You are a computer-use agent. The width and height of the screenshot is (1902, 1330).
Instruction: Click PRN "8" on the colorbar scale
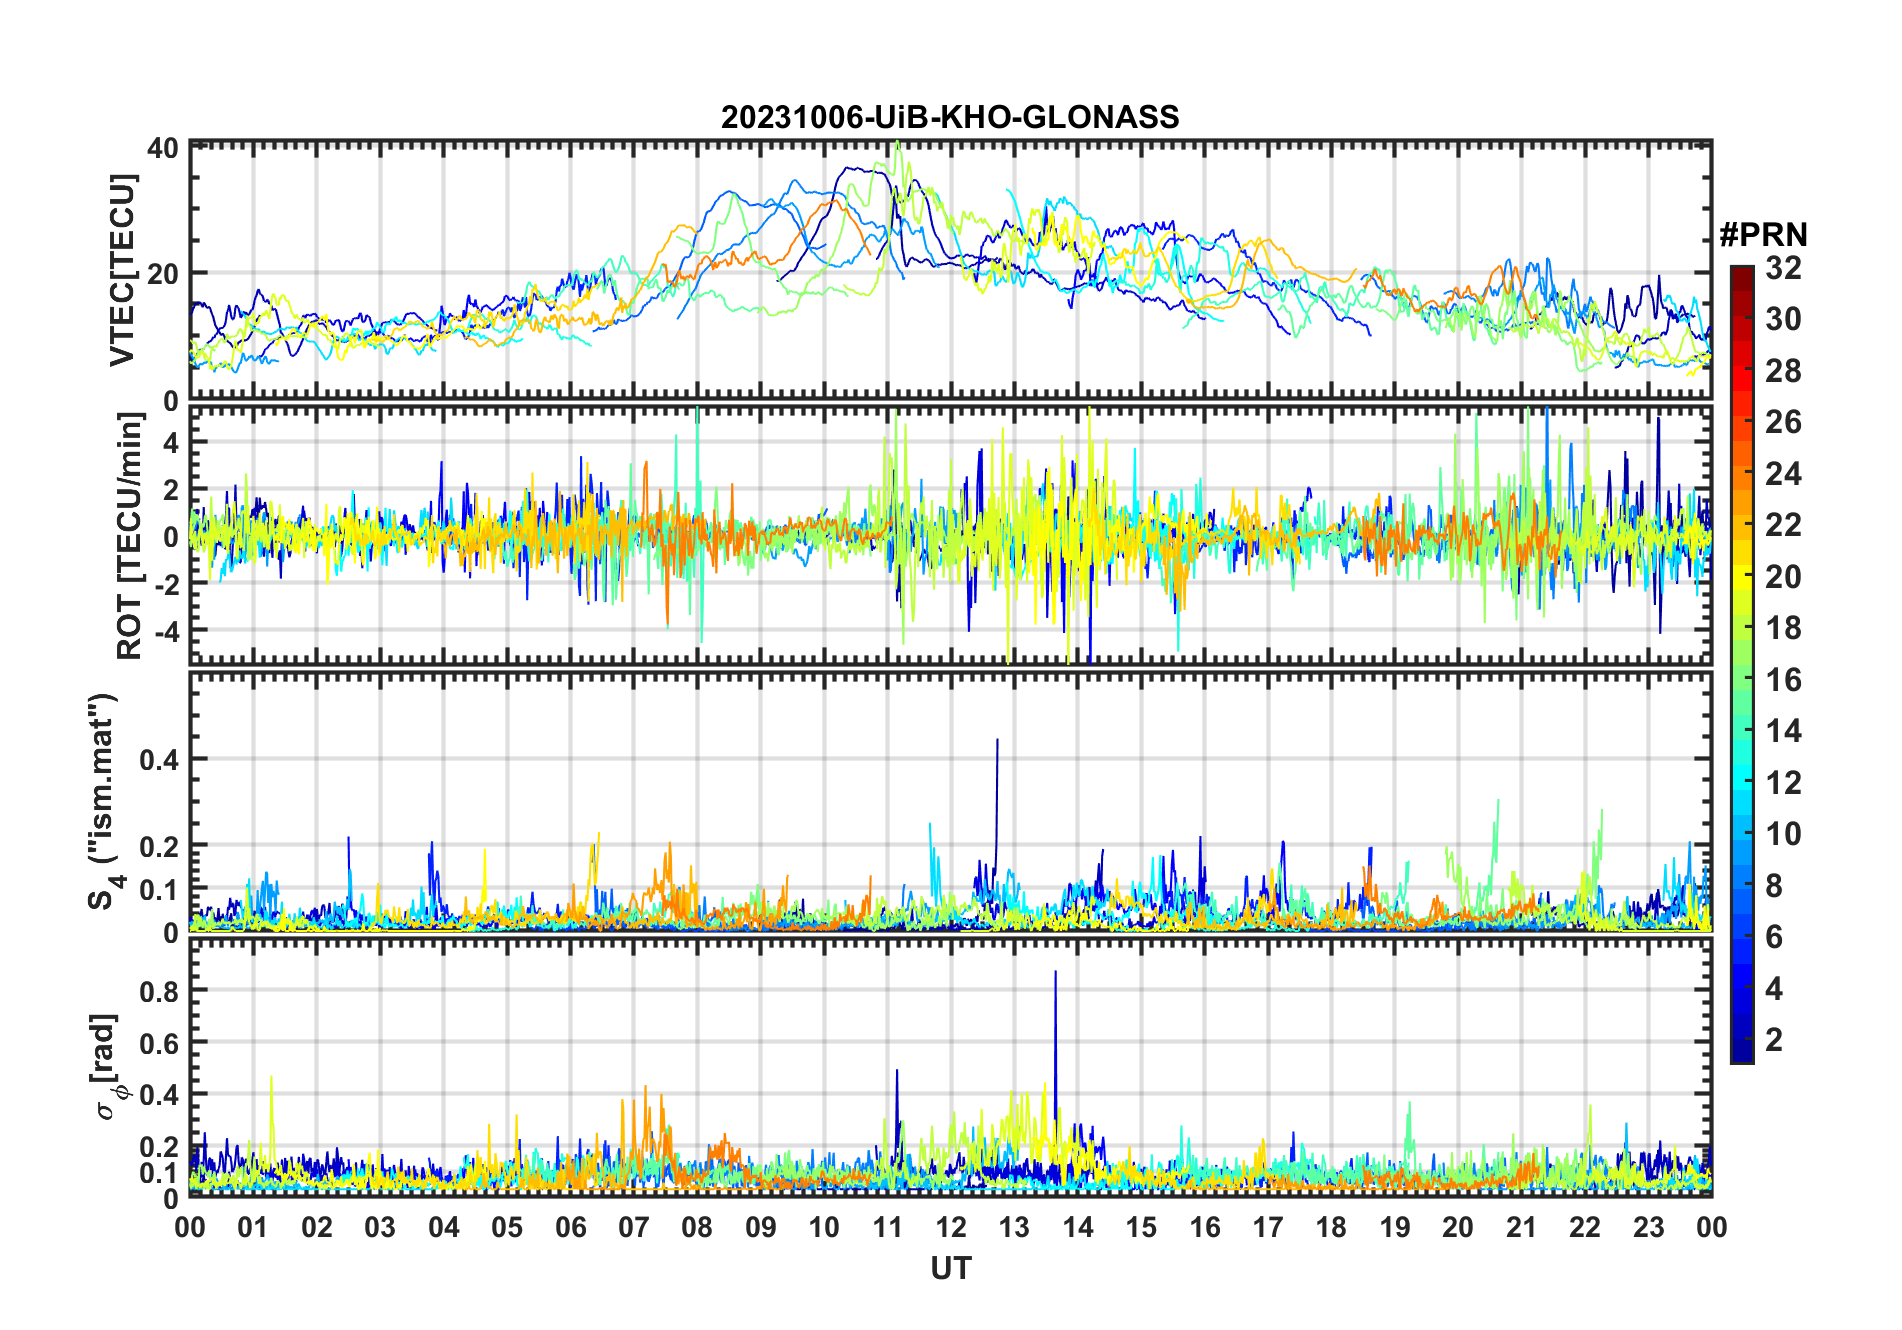coord(1775,885)
